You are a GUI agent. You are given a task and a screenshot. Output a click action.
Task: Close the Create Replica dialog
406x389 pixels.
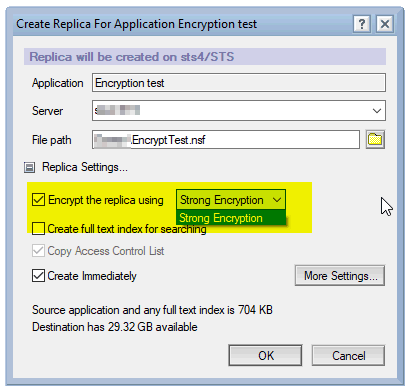point(385,24)
